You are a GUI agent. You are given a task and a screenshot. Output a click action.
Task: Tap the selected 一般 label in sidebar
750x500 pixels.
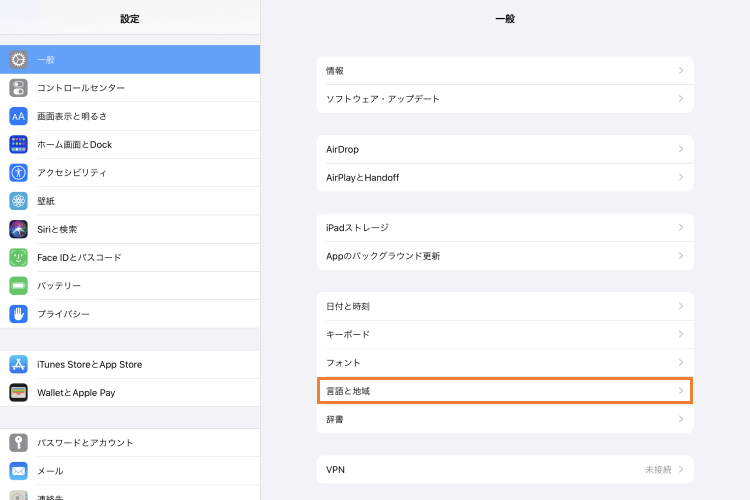click(46, 60)
